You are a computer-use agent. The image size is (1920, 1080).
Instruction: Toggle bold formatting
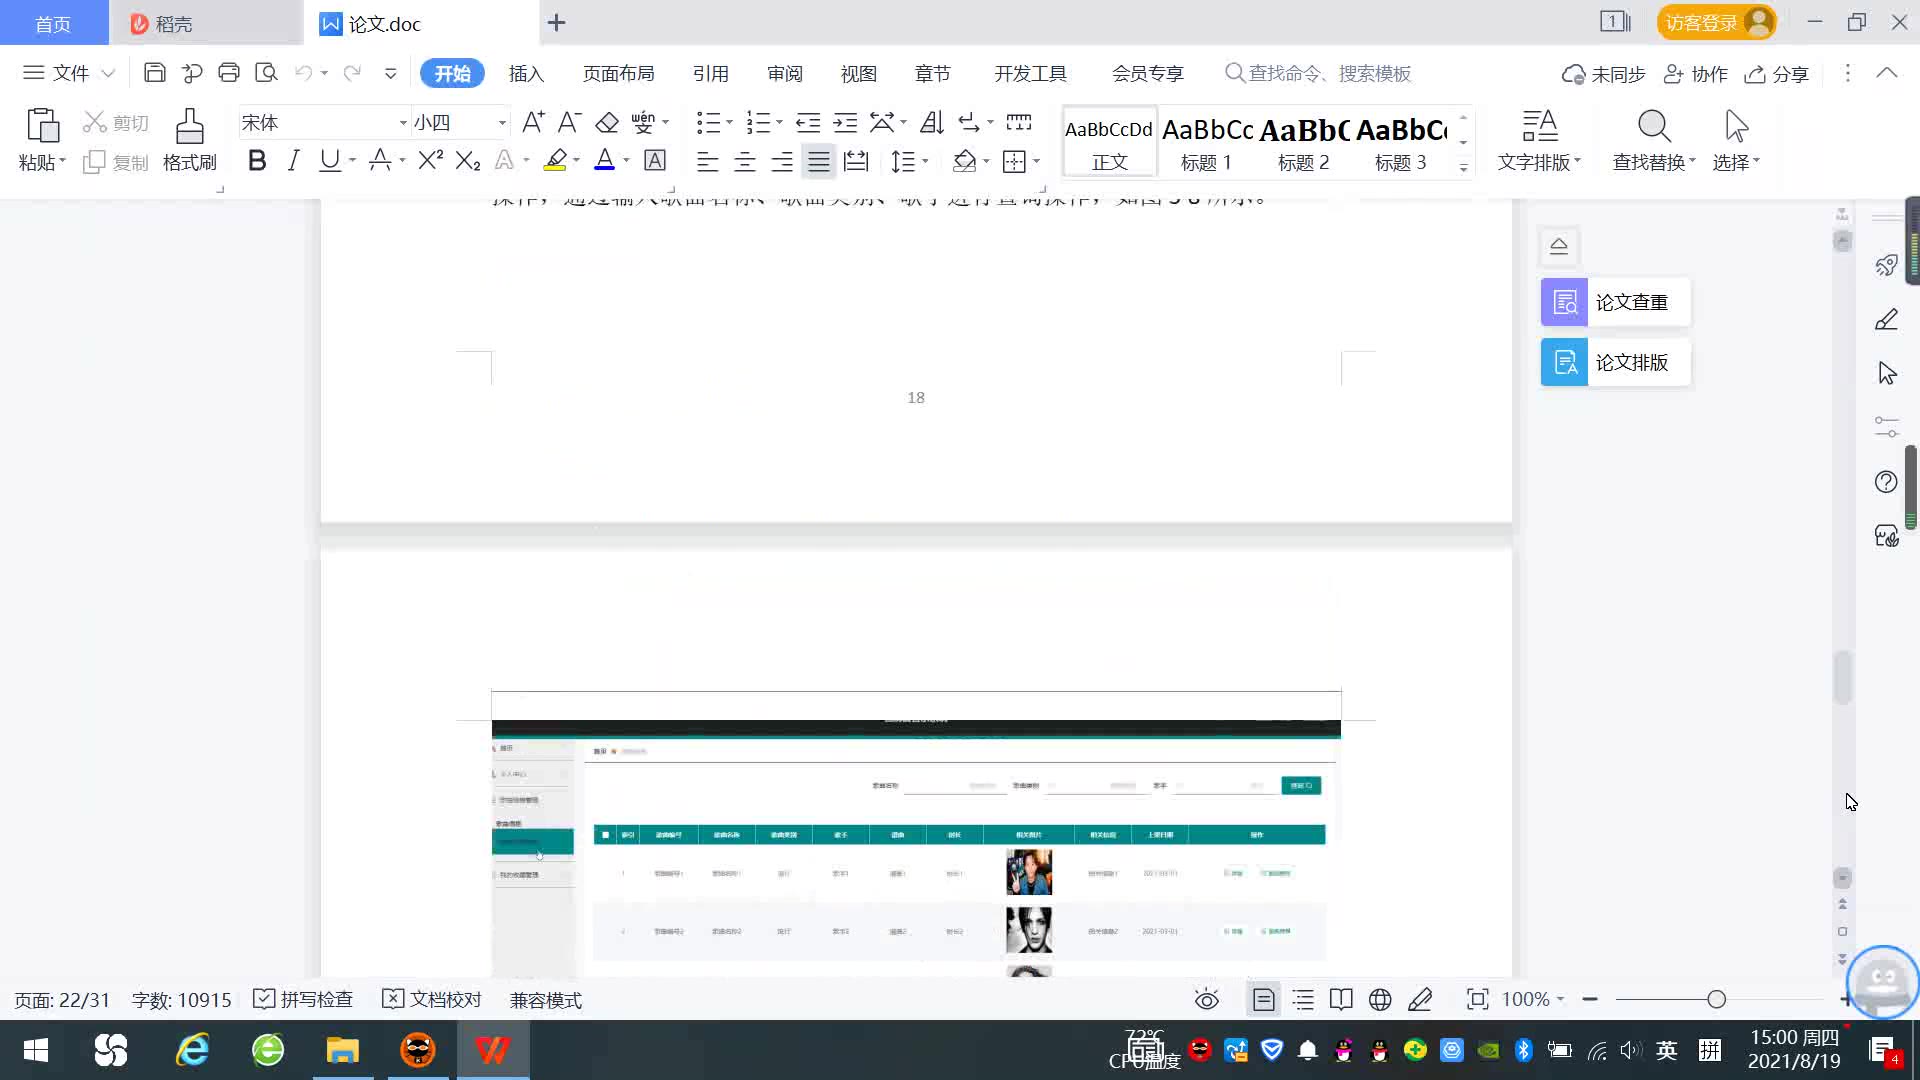257,160
